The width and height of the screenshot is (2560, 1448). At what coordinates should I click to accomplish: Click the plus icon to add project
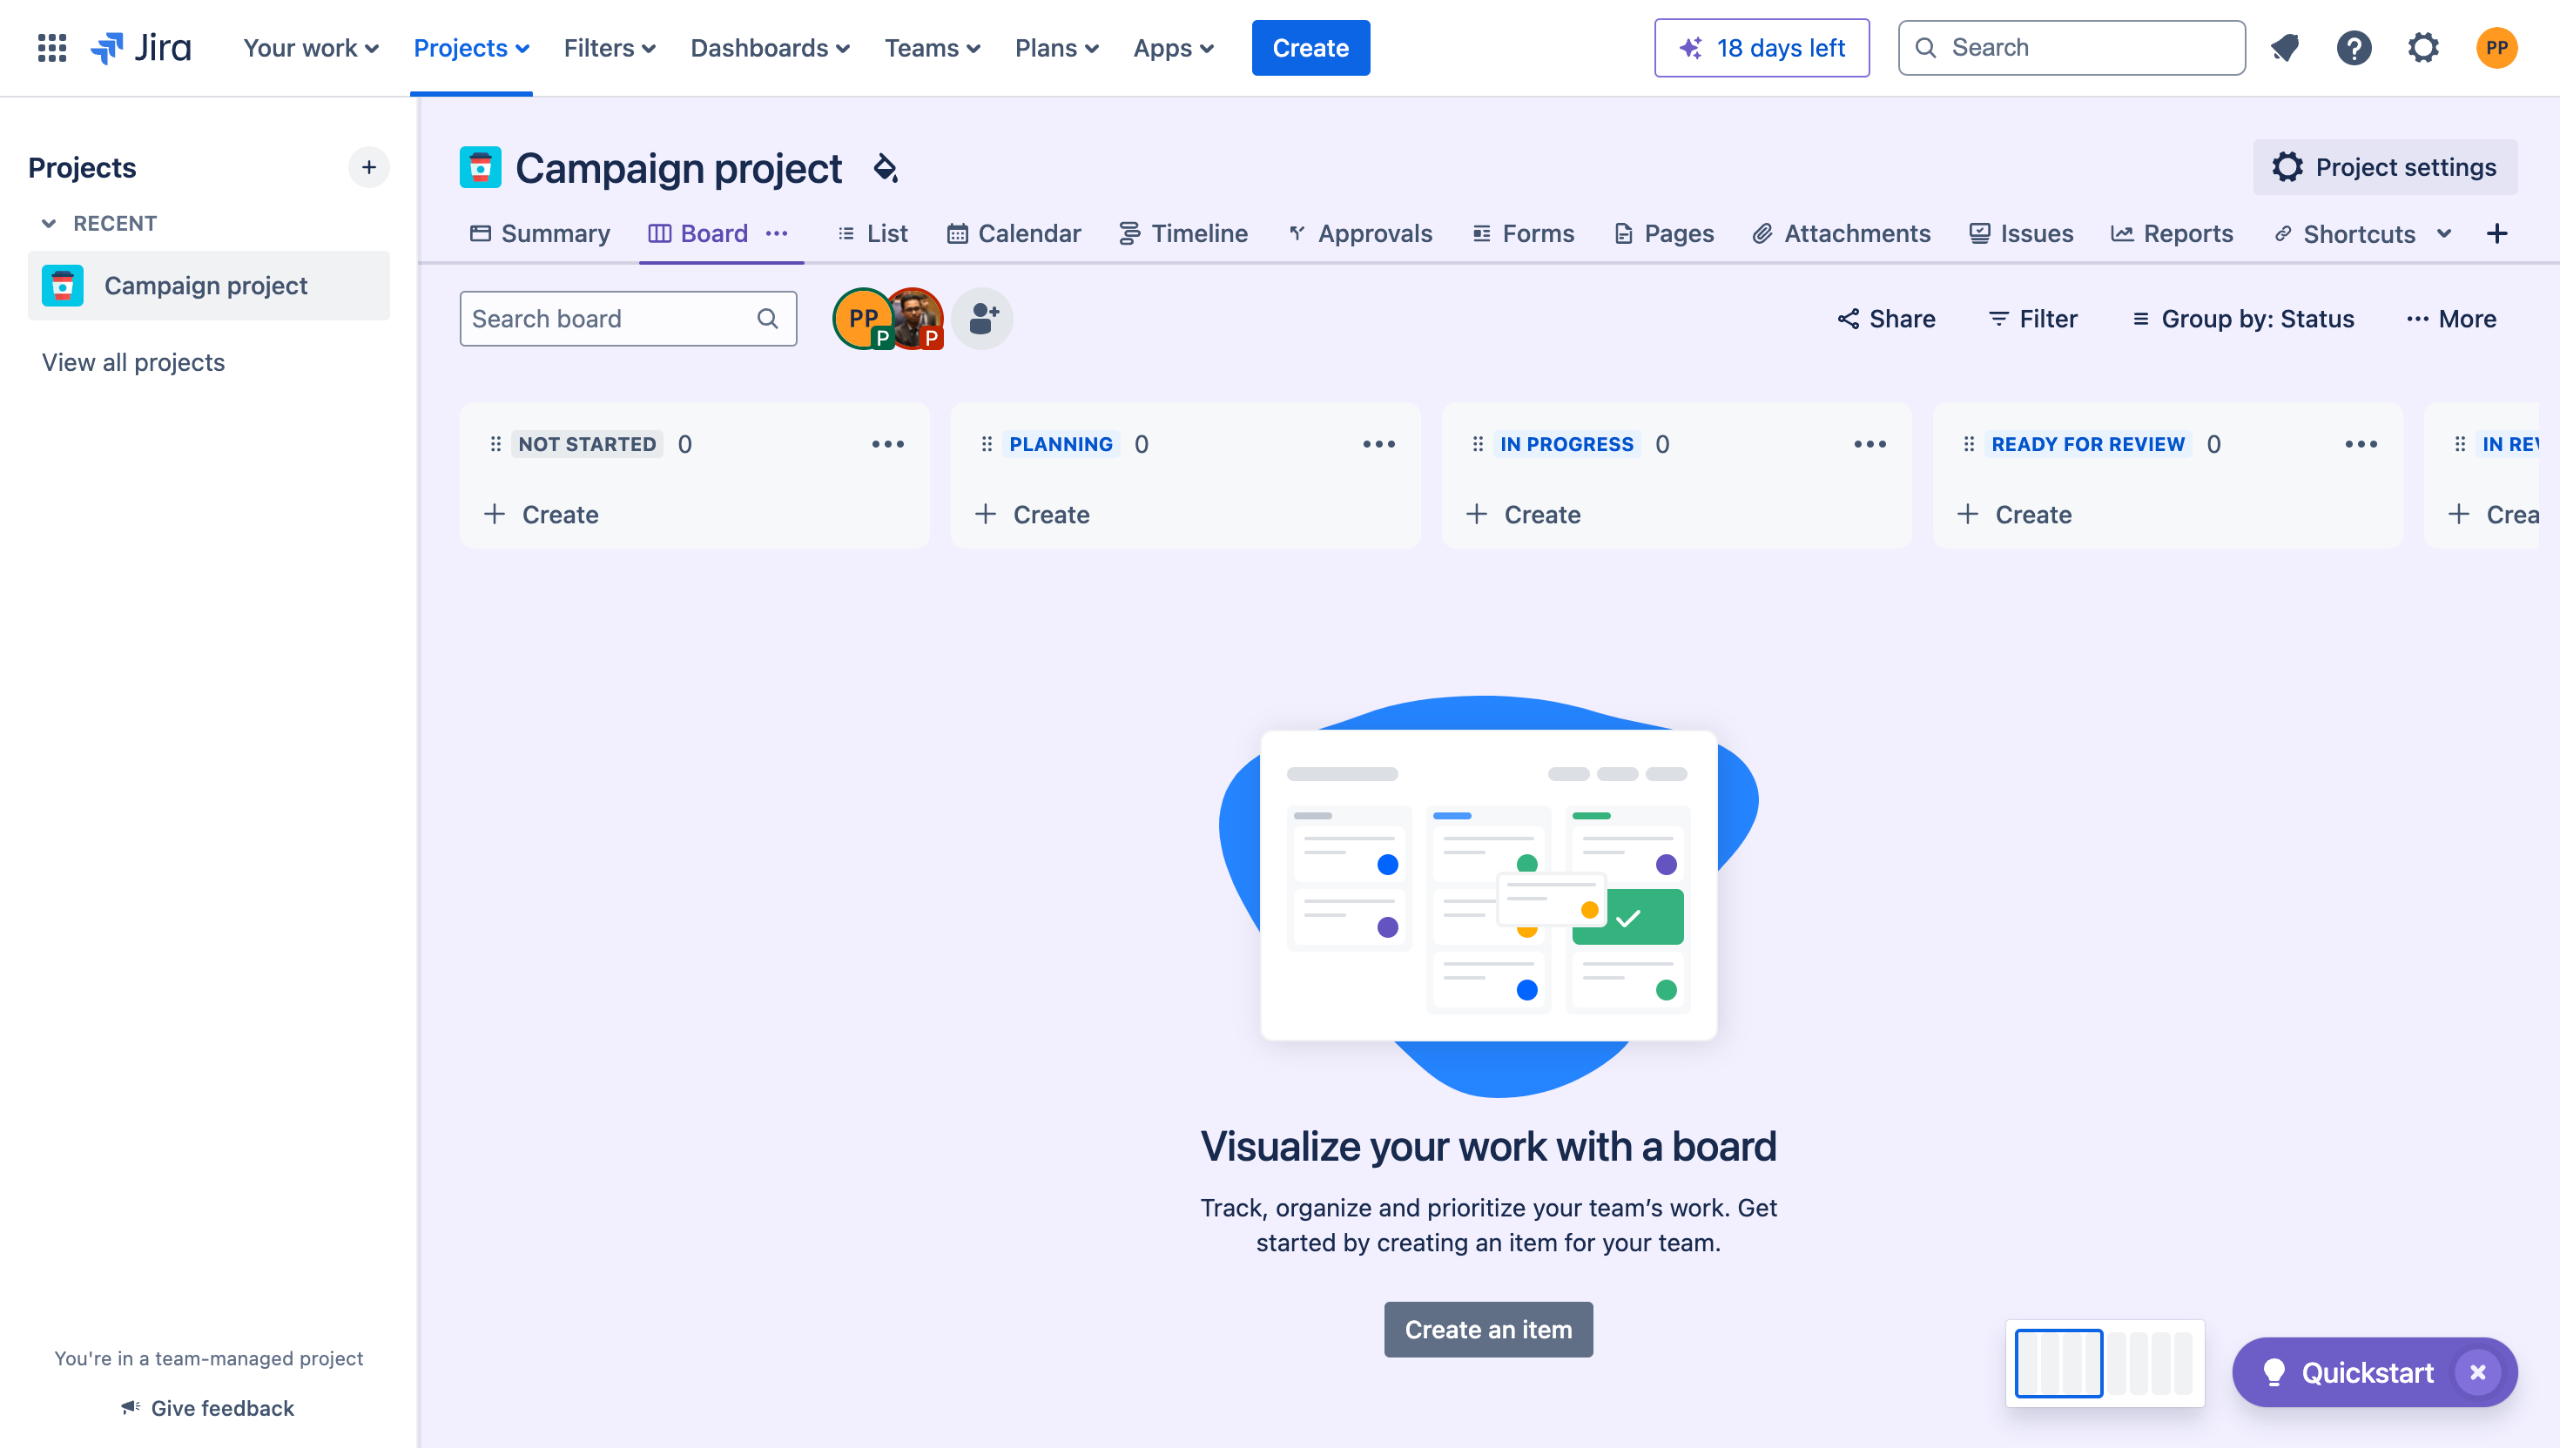[369, 167]
